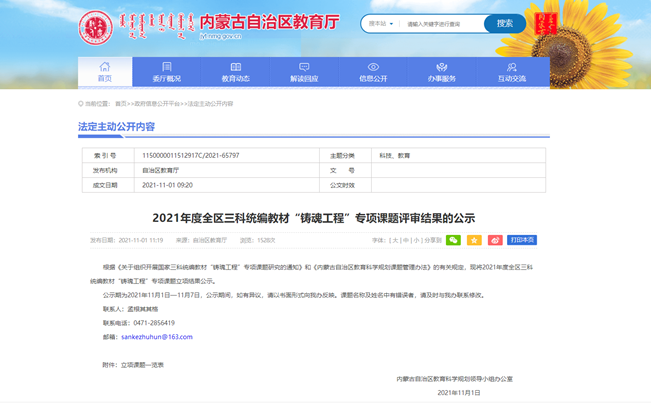This screenshot has height=403, width=651.
Task: Click the 首页 breadcrumb link
Action: [121, 103]
